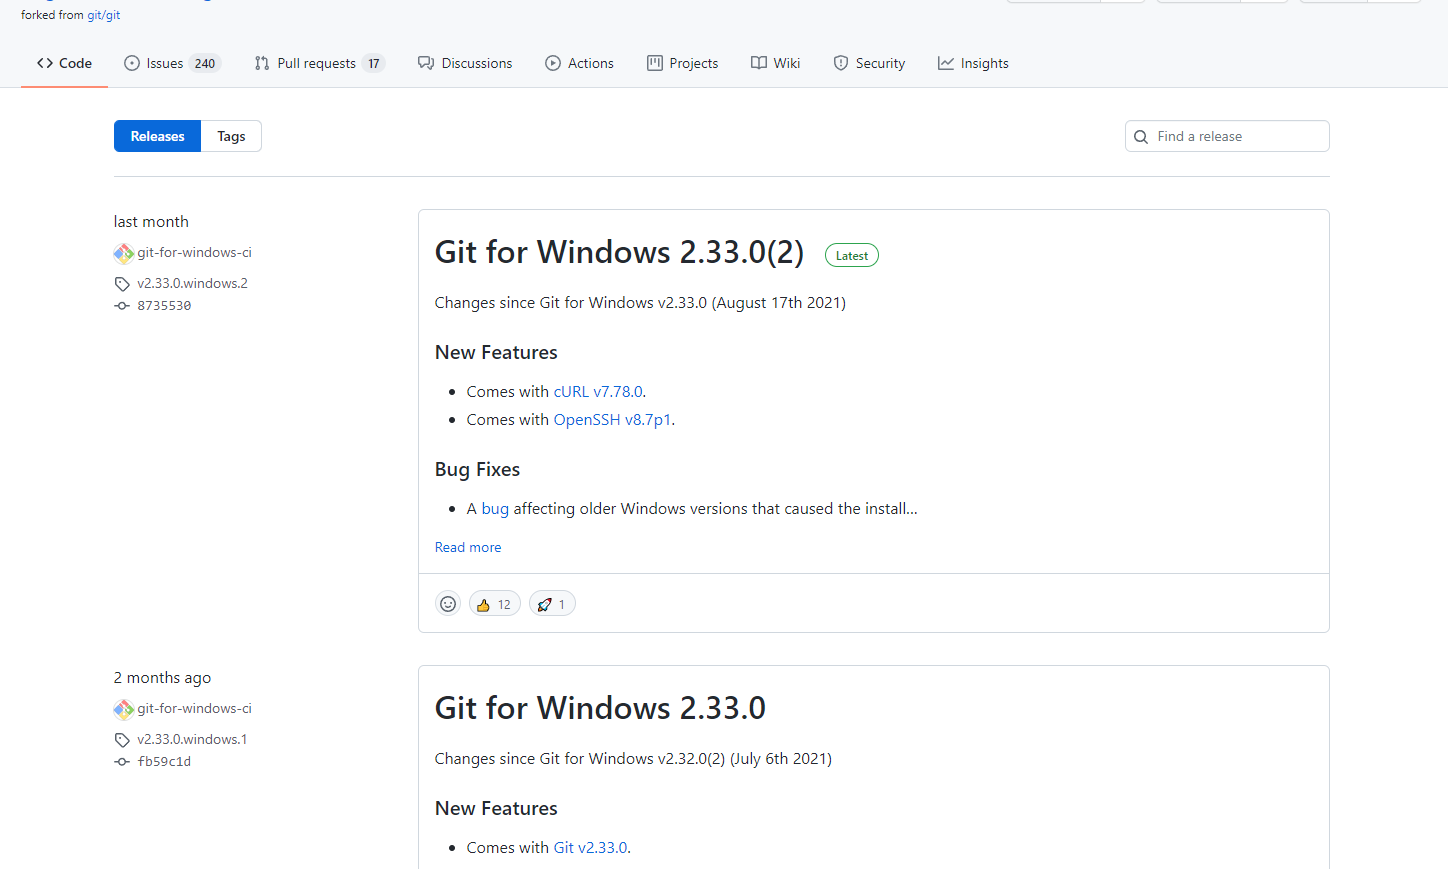
Task: Toggle the rocket reaction with 1
Action: tap(552, 604)
